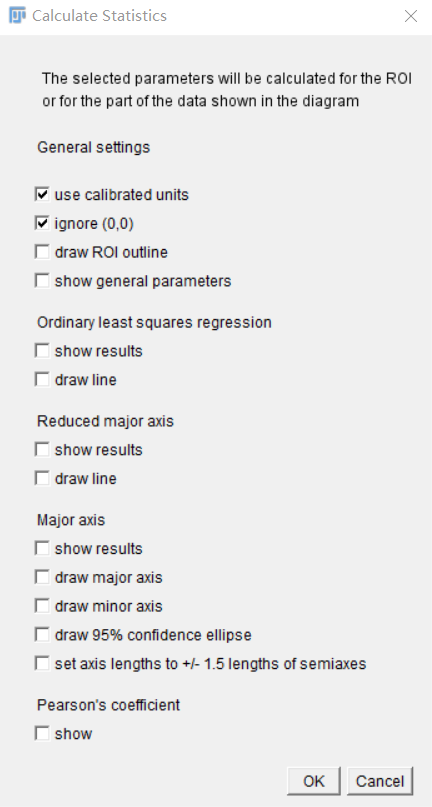Image resolution: width=432 pixels, height=807 pixels.
Task: Close the Calculate Statistics dialog
Action: tap(410, 16)
